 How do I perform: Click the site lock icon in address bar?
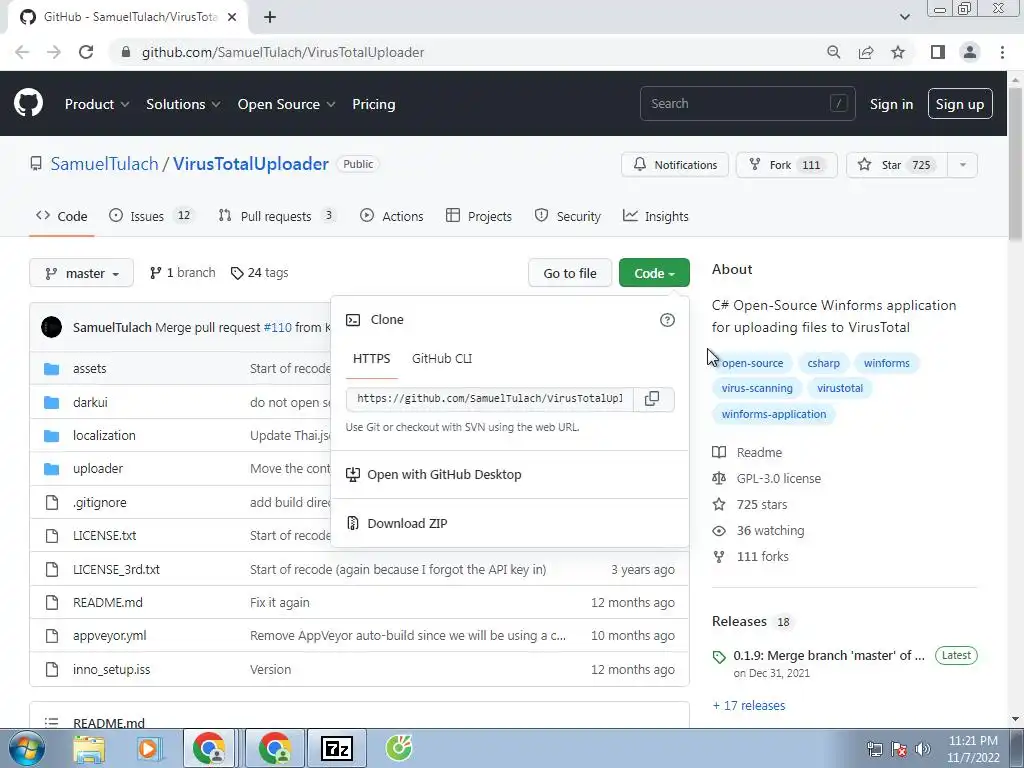(126, 52)
